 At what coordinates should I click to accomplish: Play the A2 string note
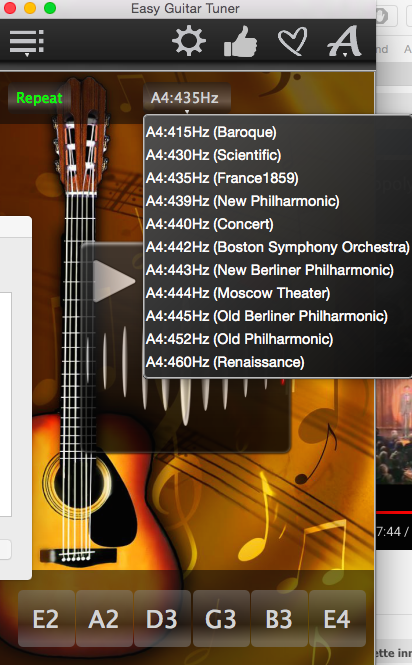click(104, 619)
